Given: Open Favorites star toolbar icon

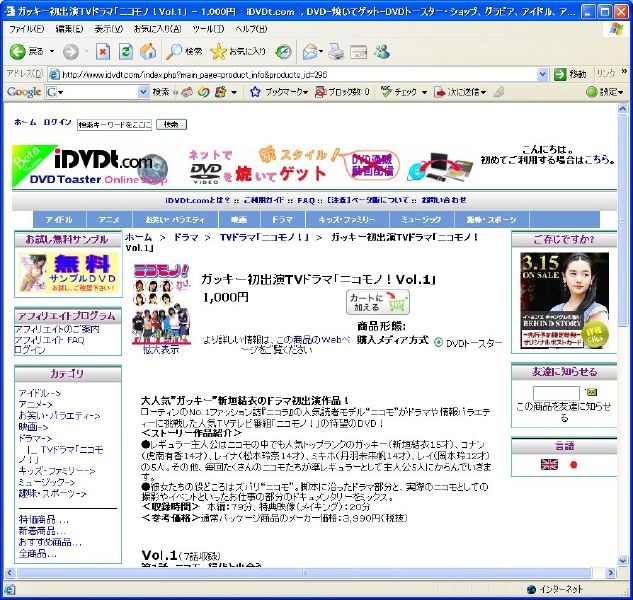Looking at the screenshot, I should click(218, 51).
